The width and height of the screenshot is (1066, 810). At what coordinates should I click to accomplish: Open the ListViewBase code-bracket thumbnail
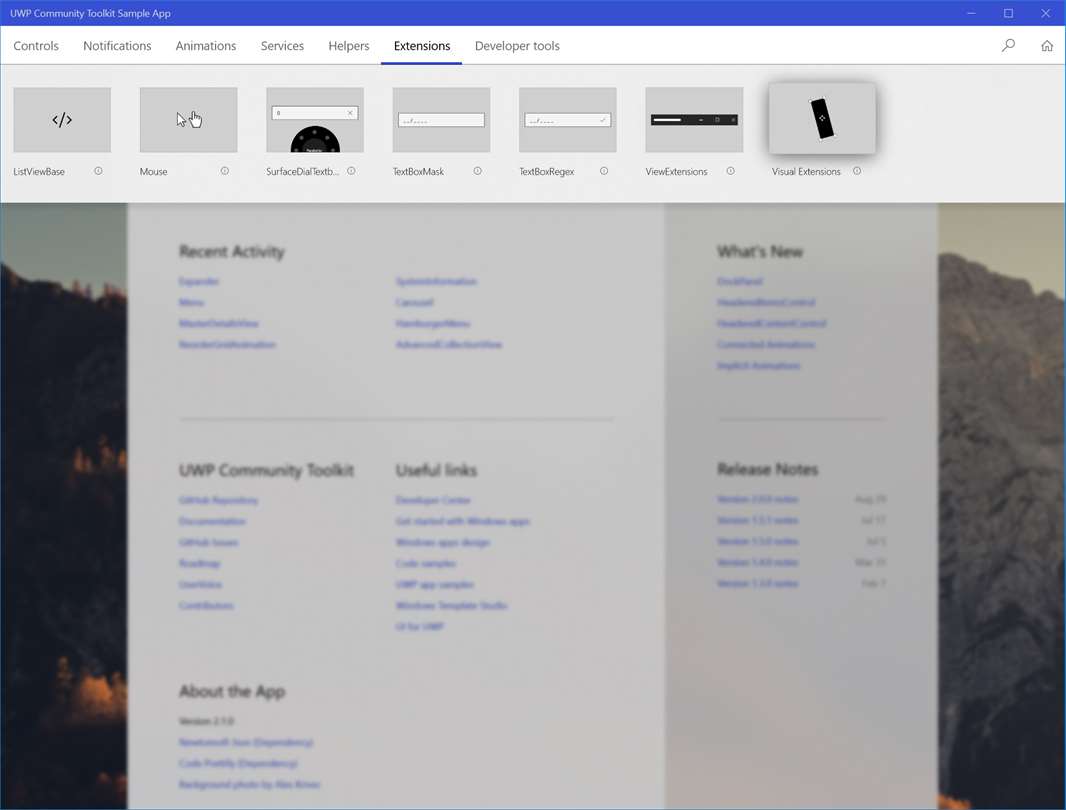pos(62,120)
